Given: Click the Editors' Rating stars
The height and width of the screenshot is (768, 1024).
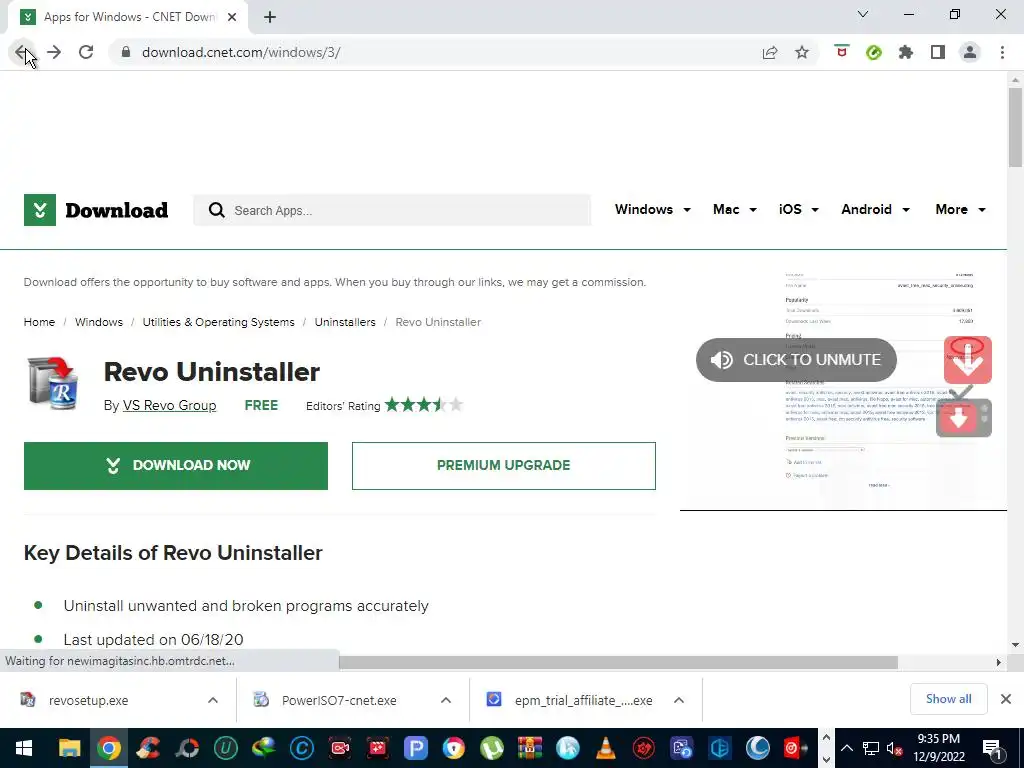Looking at the screenshot, I should coord(424,405).
